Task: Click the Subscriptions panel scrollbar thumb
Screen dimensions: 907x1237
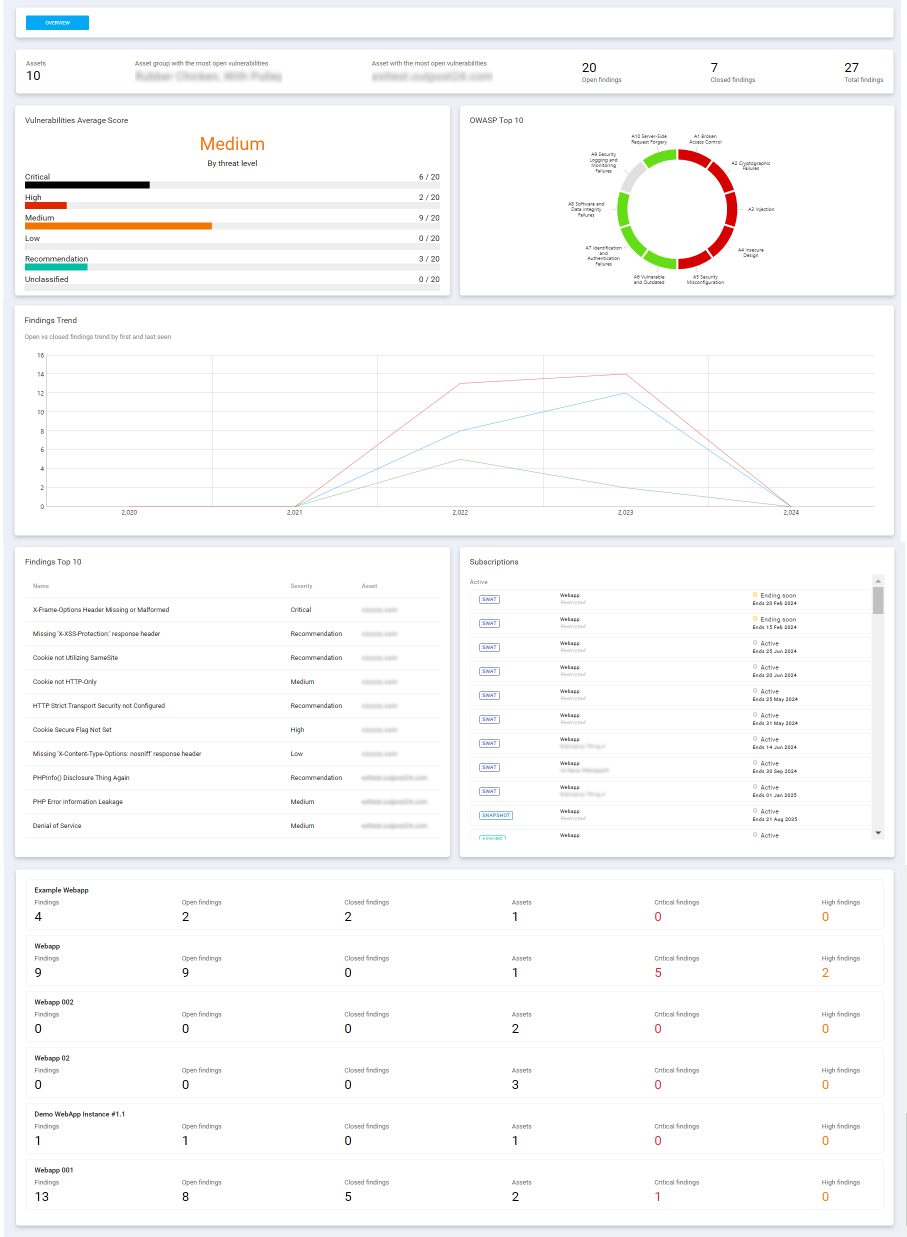Action: pos(878,600)
